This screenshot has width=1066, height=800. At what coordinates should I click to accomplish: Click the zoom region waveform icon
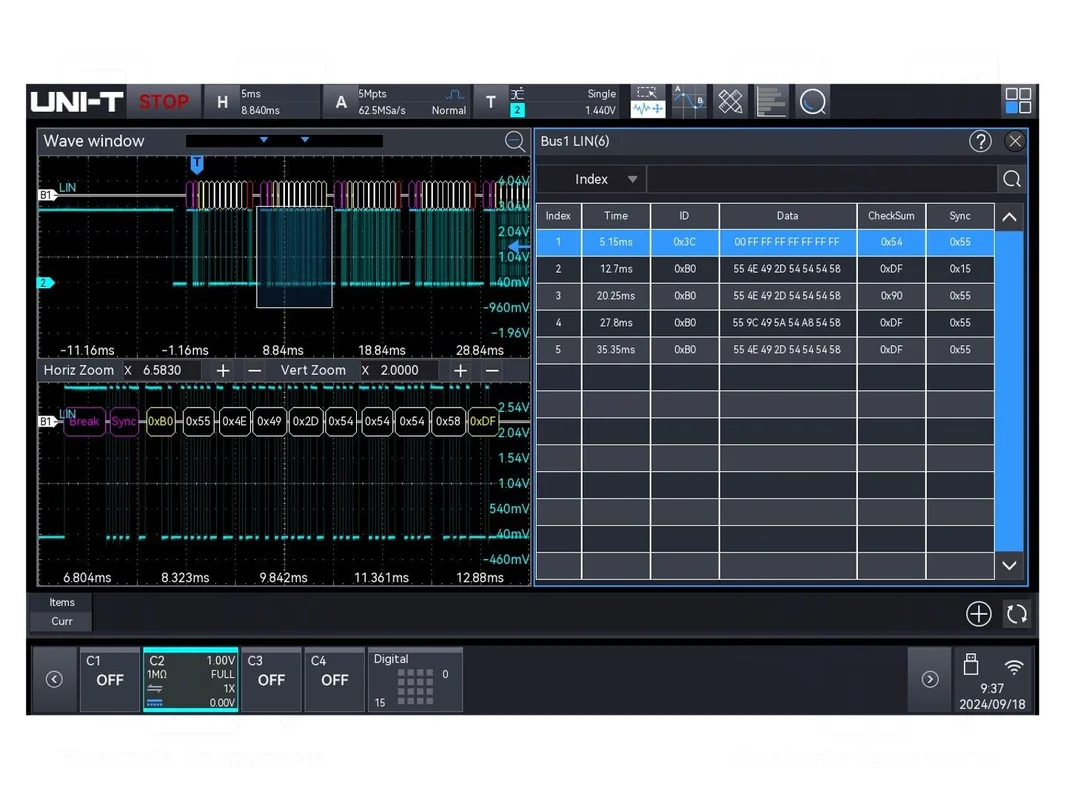[647, 102]
